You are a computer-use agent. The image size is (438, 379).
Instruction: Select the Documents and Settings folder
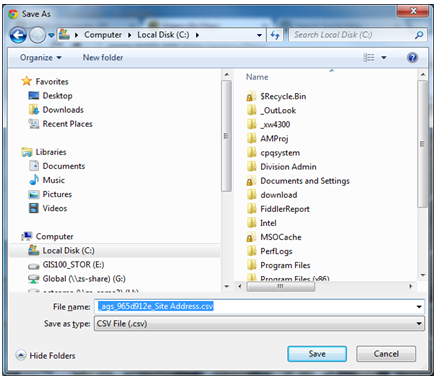pos(305,181)
